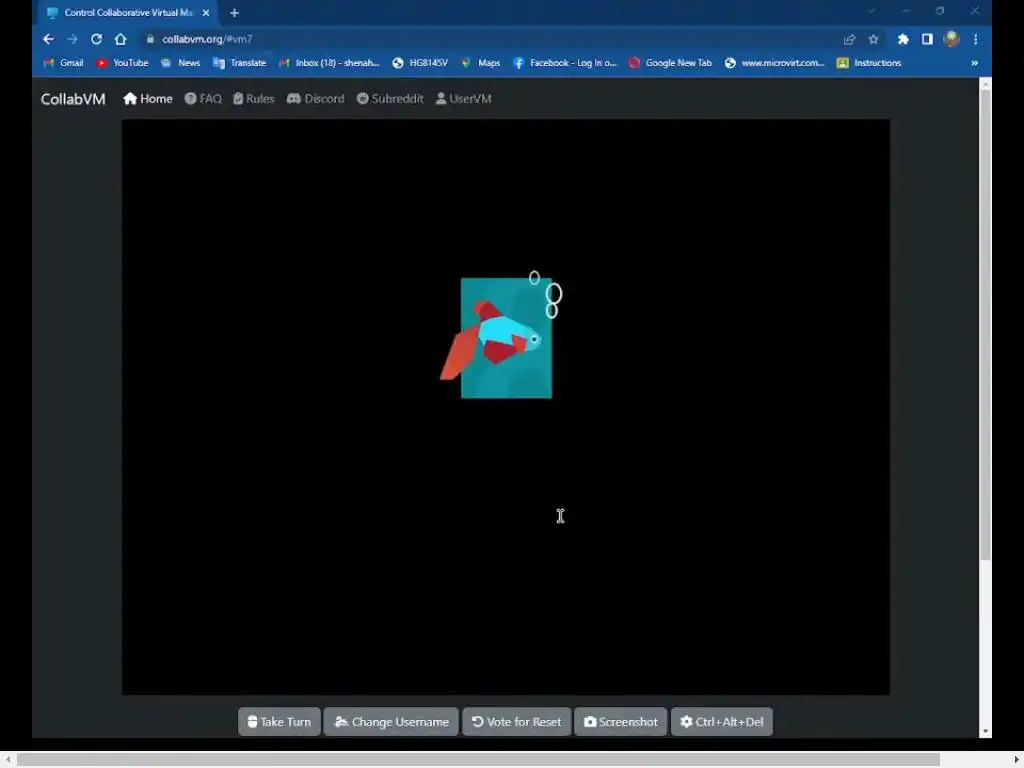
Task: Click the bottom horizontal scrollbar thumb
Action: [x=478, y=760]
